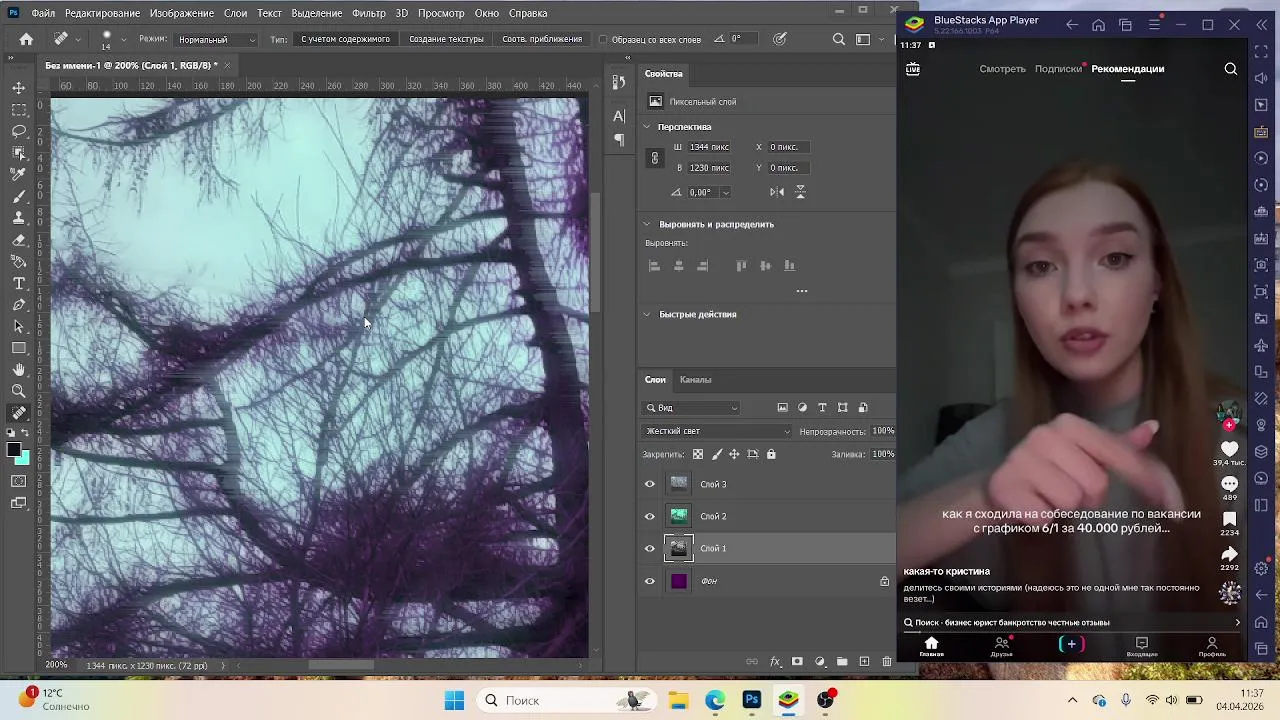Image resolution: width=1280 pixels, height=720 pixels.
Task: Open Непрозрачность opacity value field
Action: tap(883, 431)
